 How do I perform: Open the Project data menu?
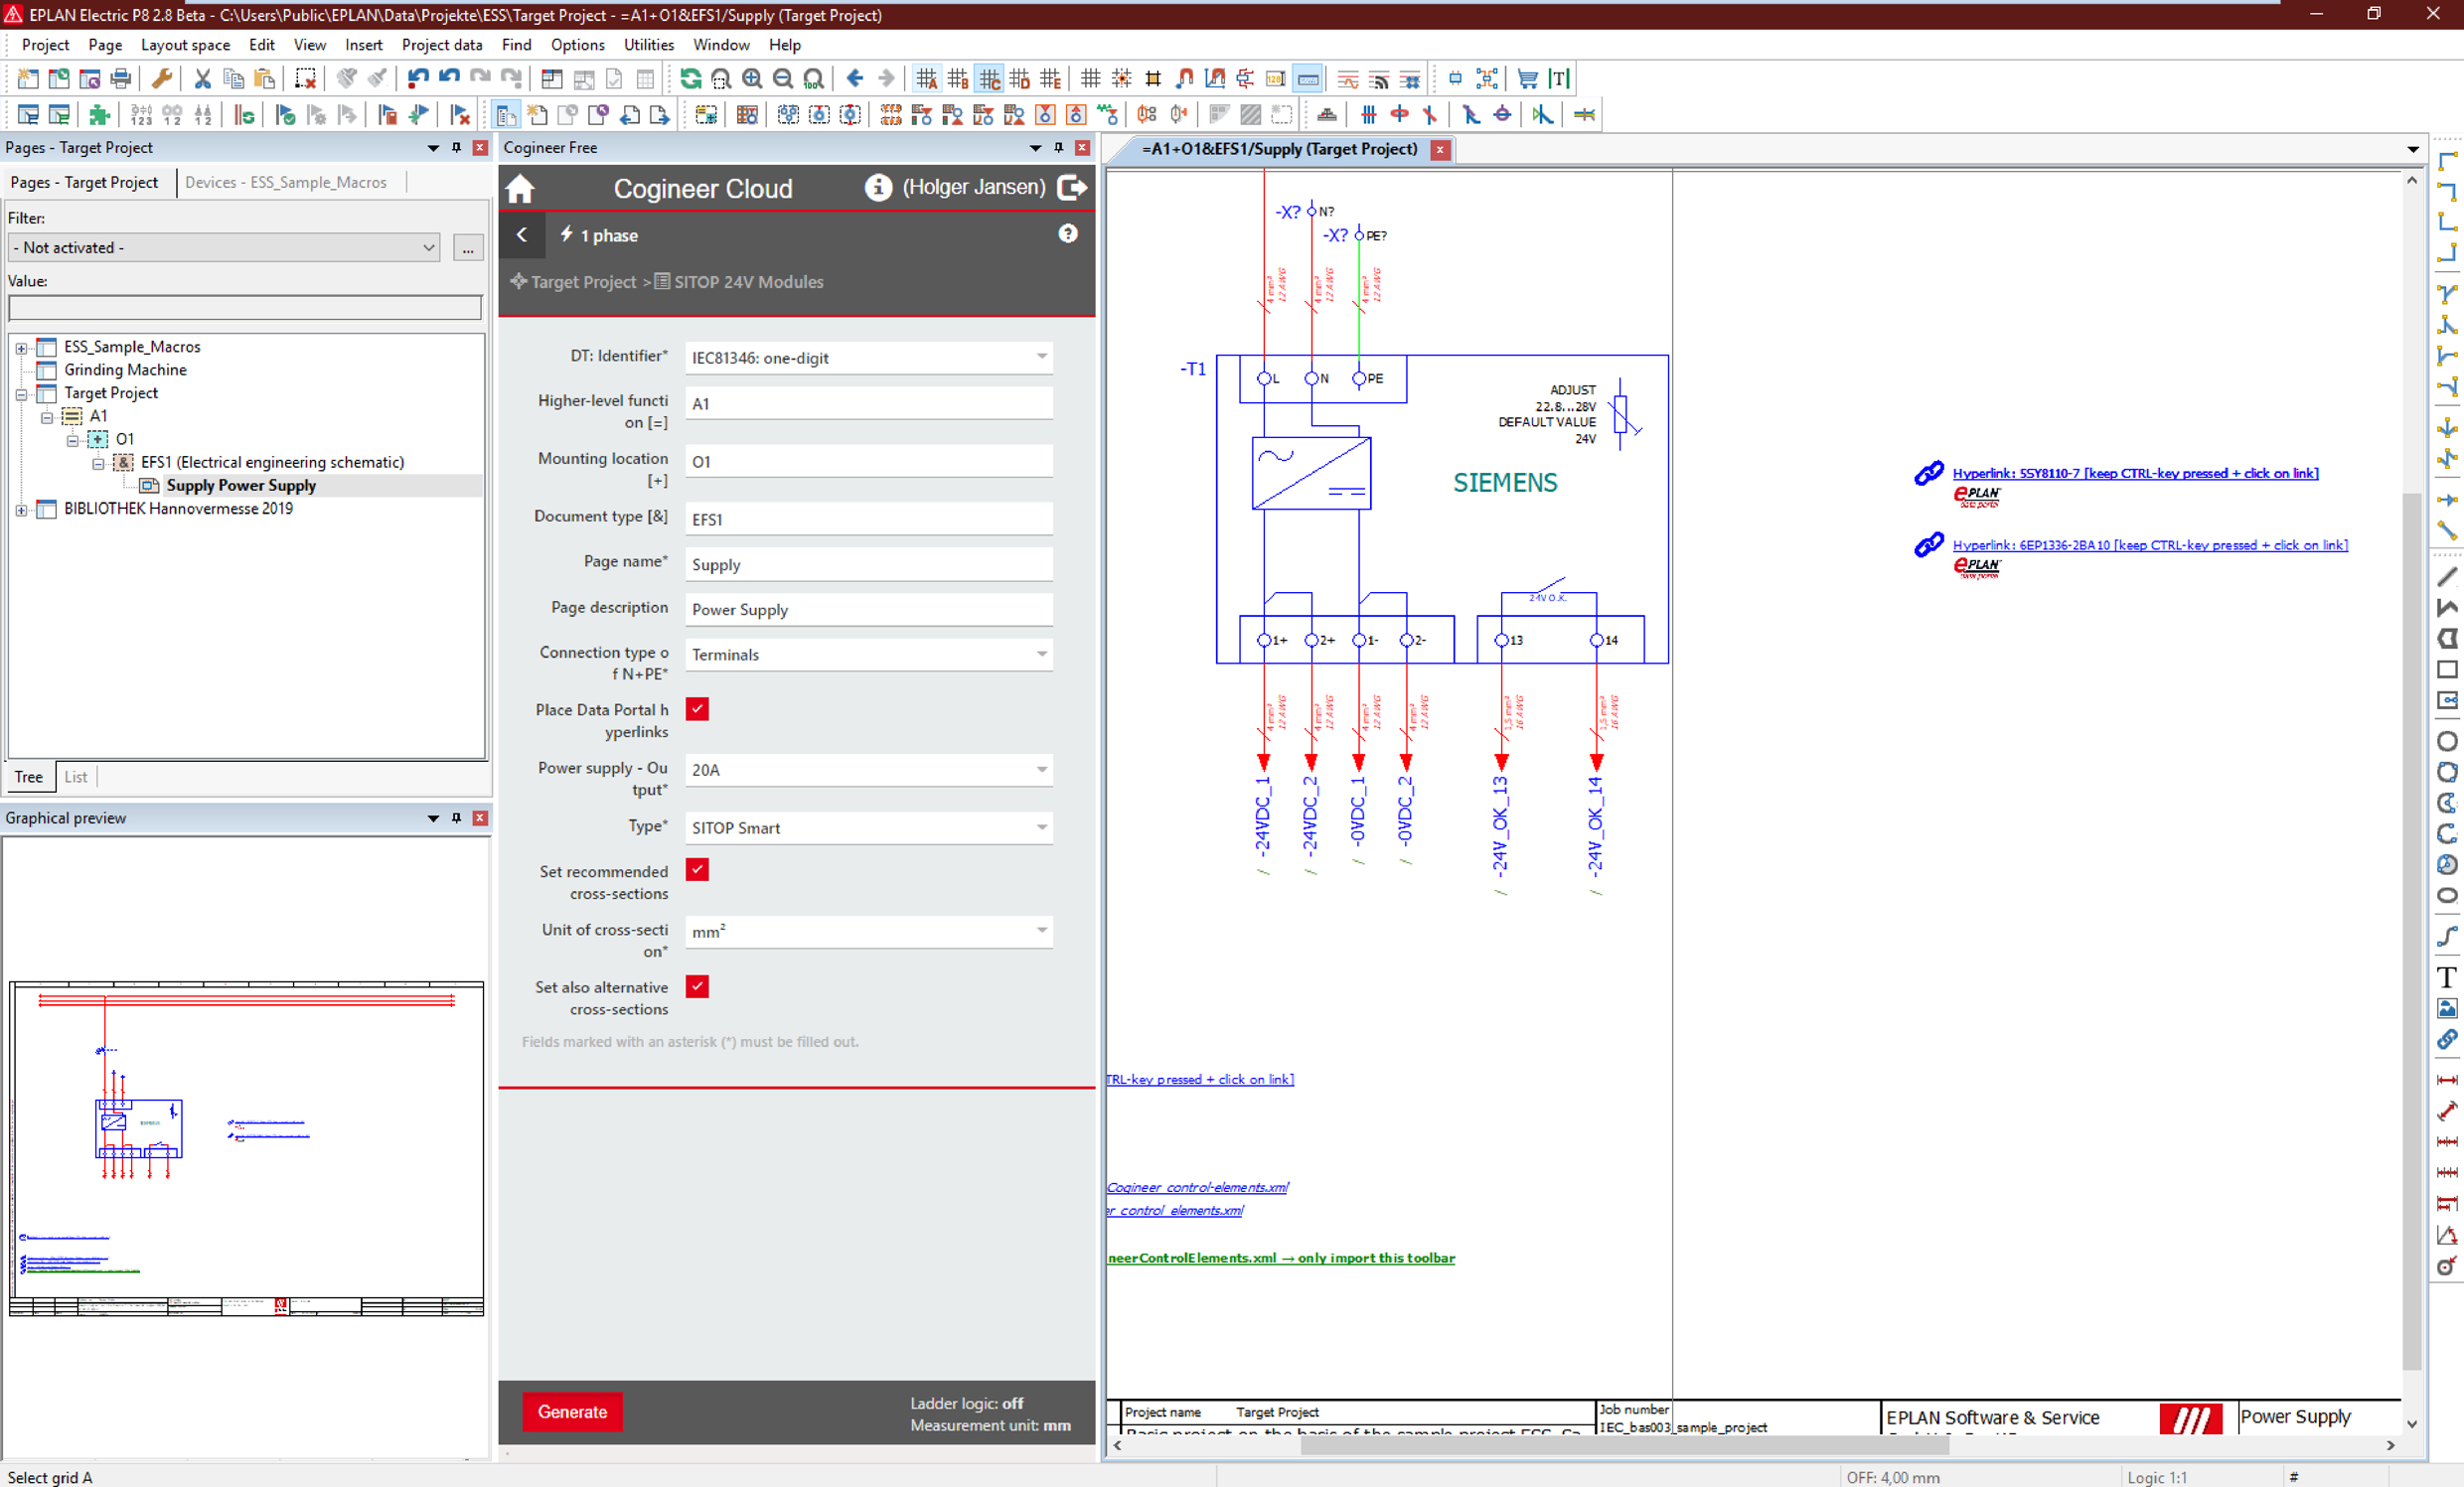click(441, 45)
